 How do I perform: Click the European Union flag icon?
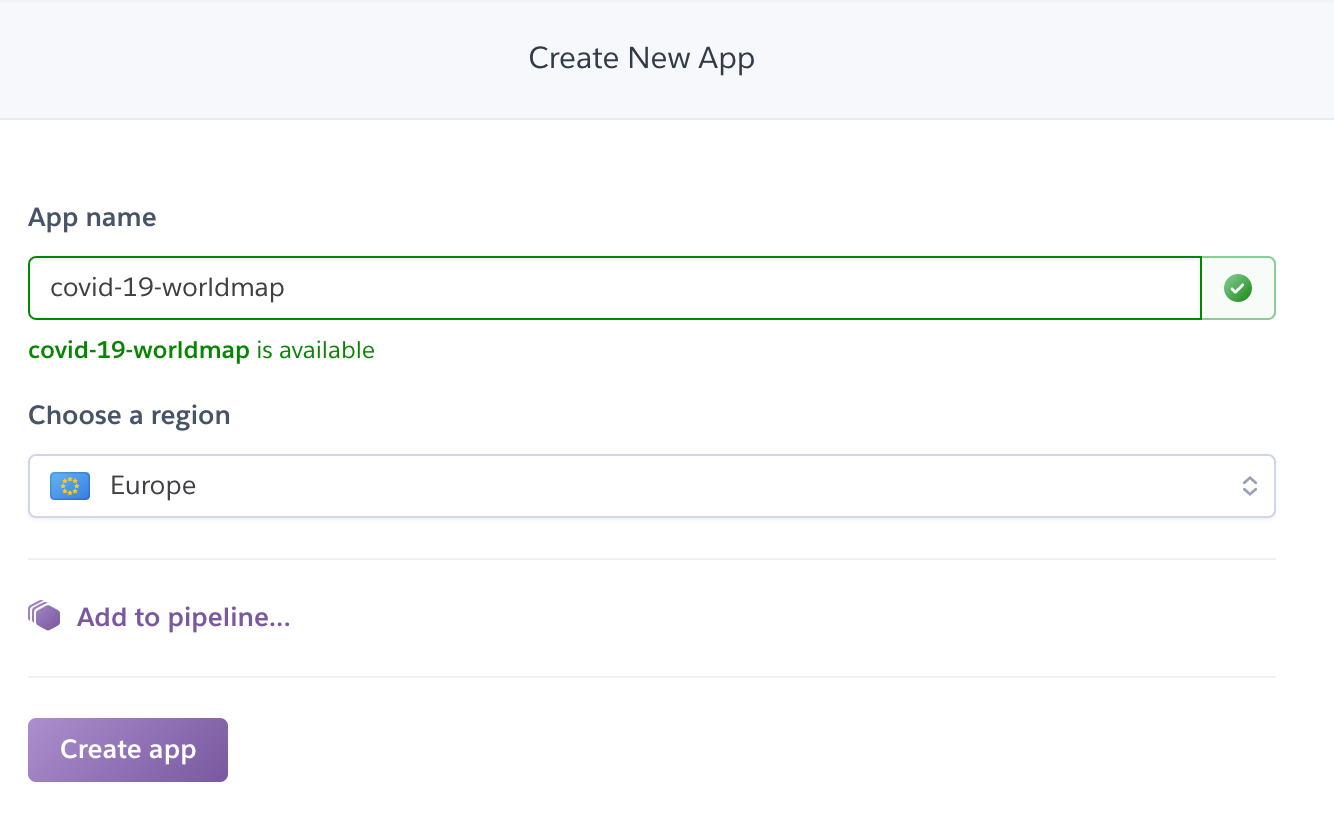tap(70, 486)
